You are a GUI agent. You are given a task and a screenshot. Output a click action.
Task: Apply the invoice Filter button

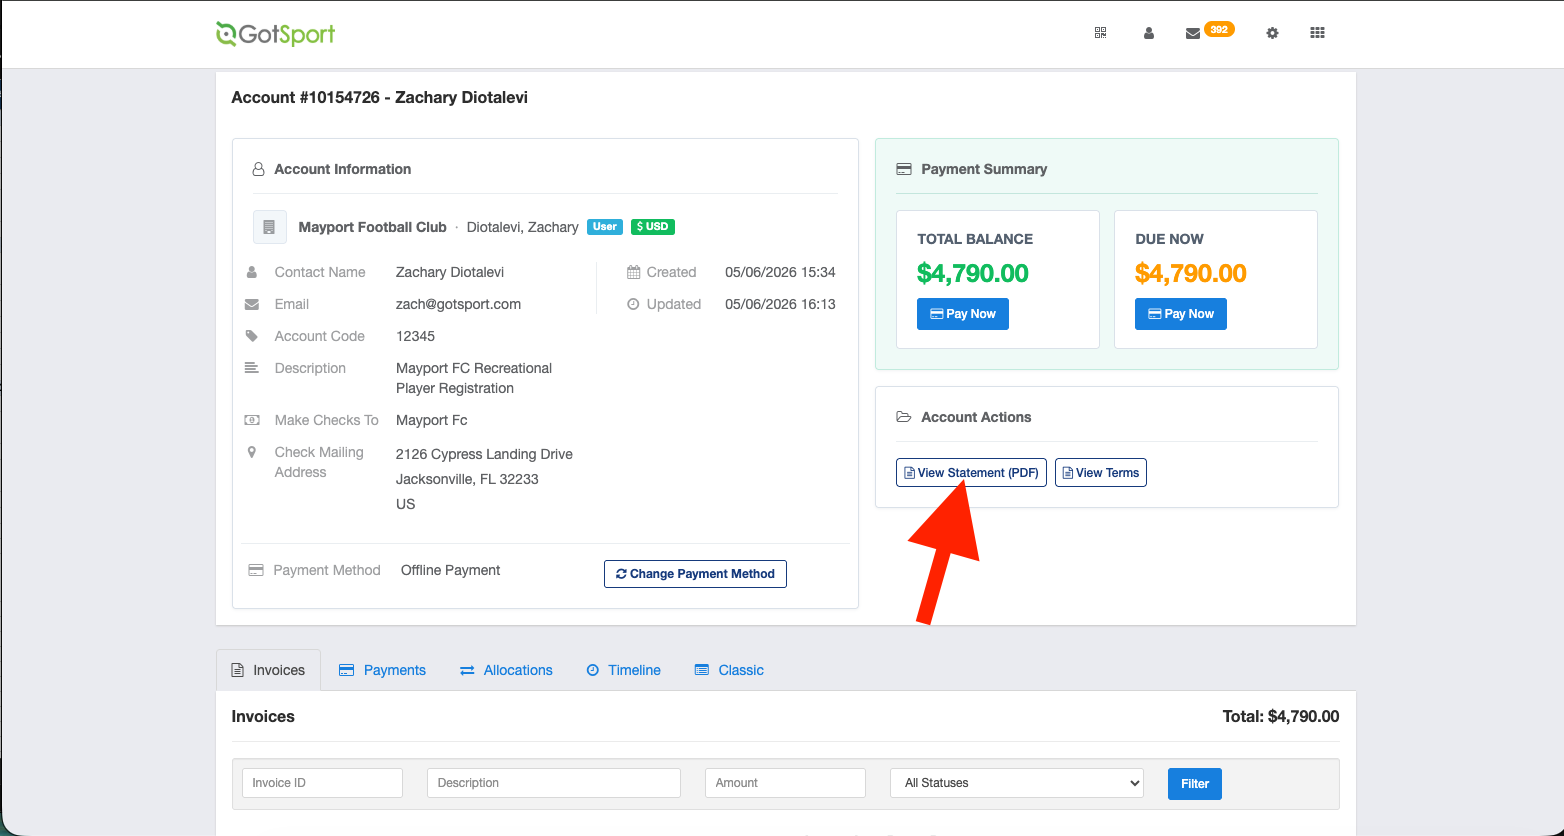(x=1195, y=784)
